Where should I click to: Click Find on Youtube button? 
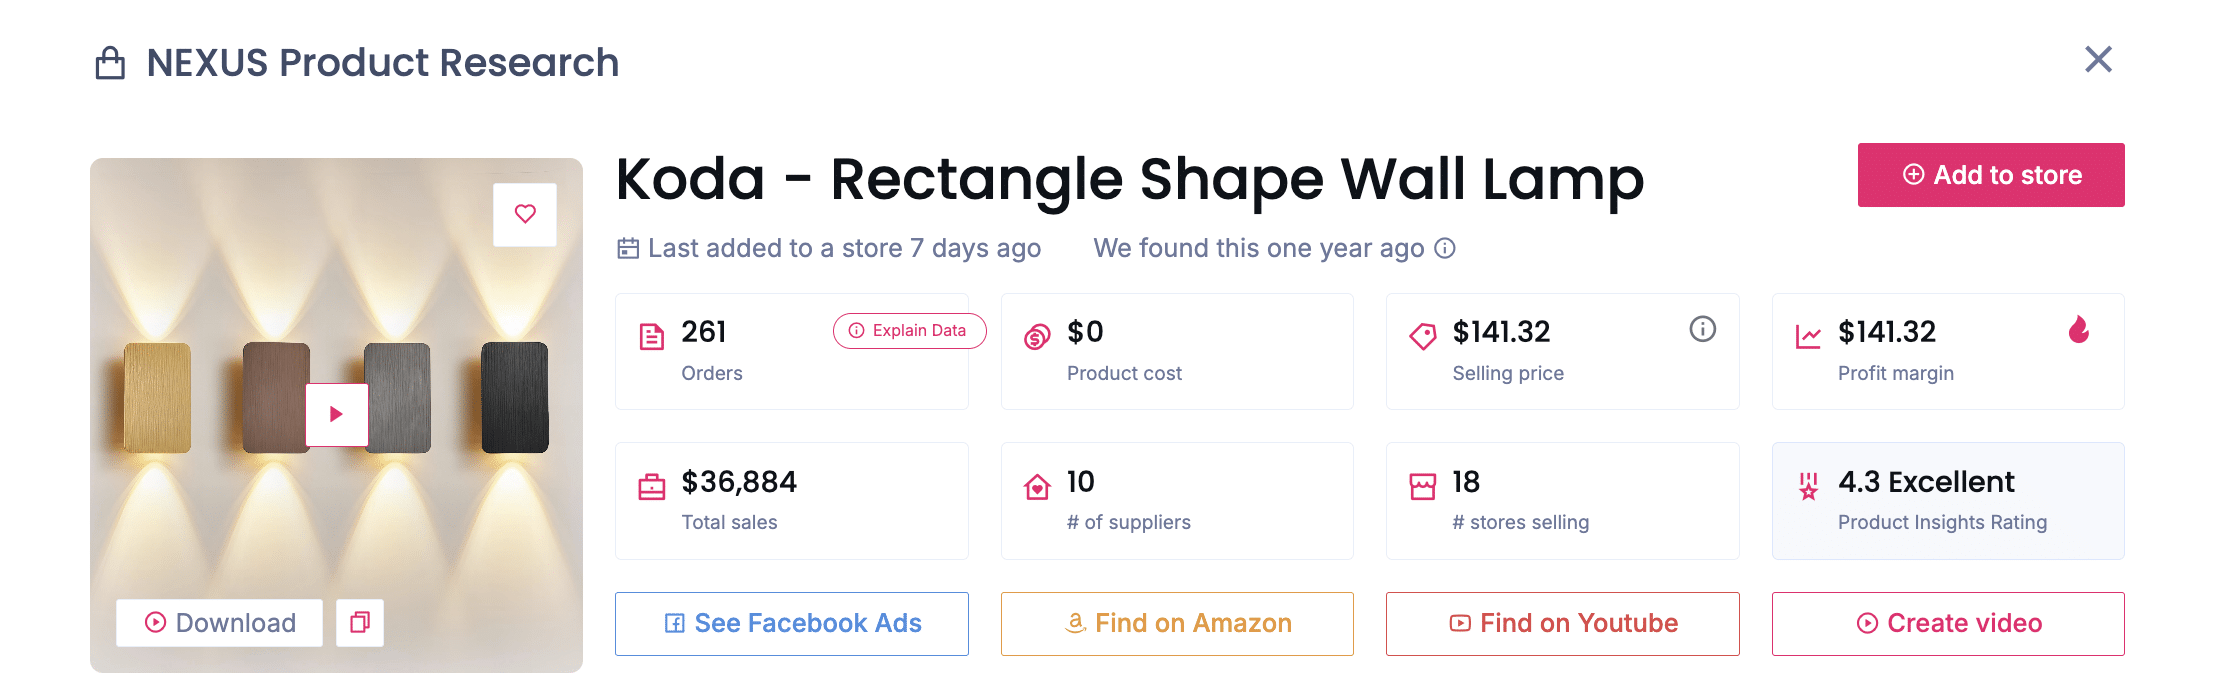point(1562,624)
